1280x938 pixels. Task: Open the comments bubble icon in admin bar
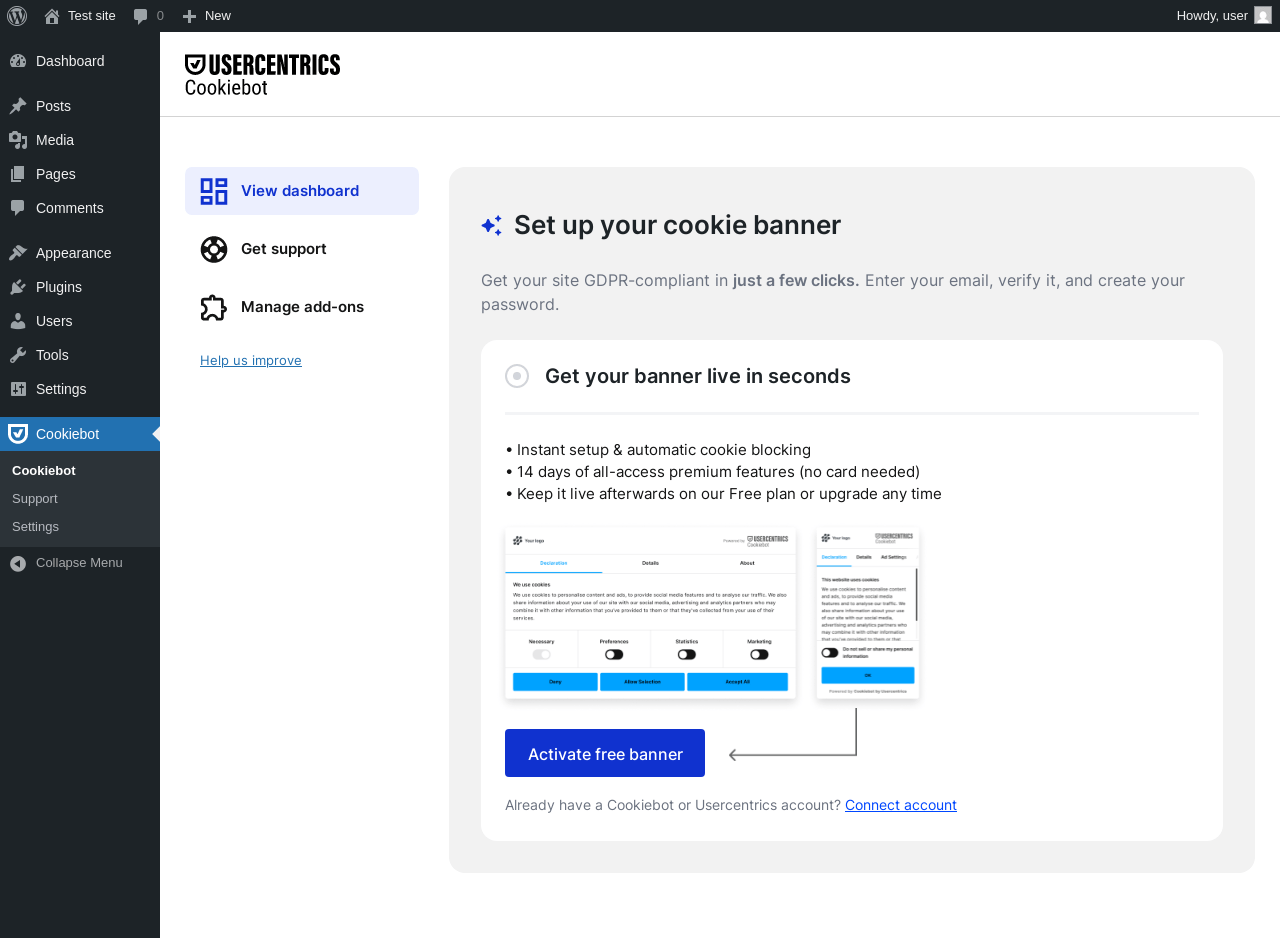point(141,16)
